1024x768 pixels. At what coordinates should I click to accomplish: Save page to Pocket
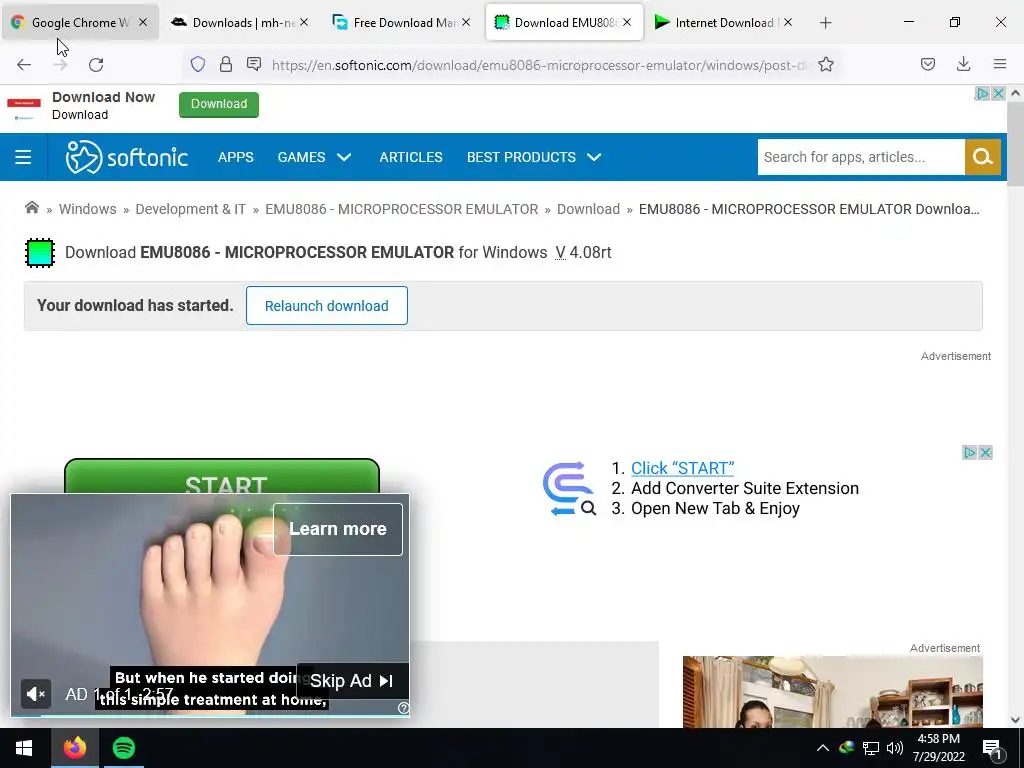click(927, 64)
